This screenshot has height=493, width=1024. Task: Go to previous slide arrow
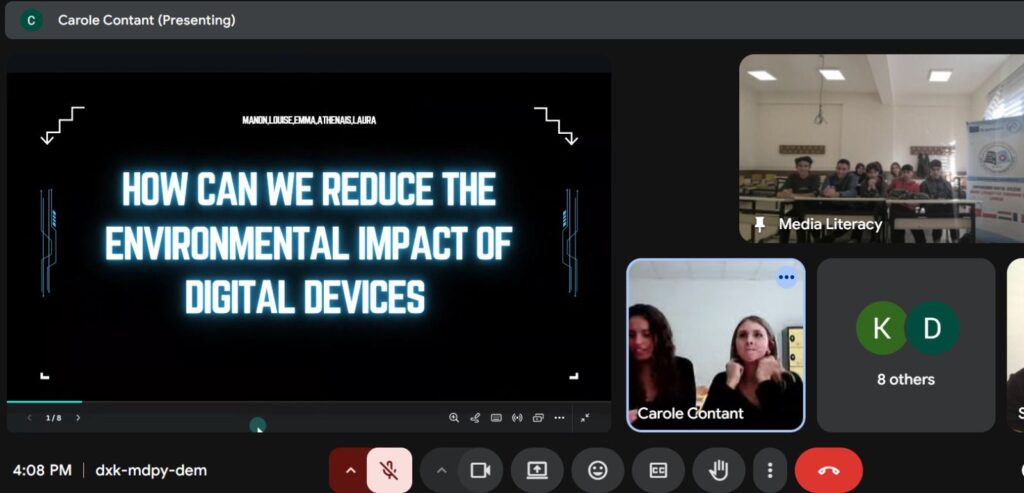click(29, 418)
